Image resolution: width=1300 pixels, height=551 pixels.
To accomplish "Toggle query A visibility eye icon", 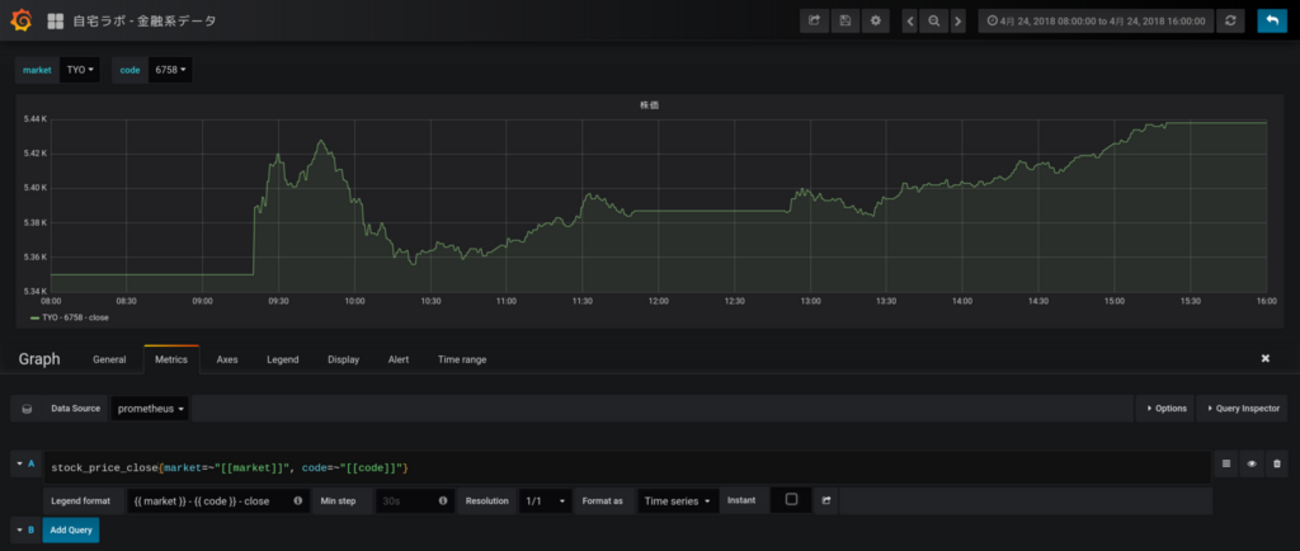I will click(x=1251, y=464).
